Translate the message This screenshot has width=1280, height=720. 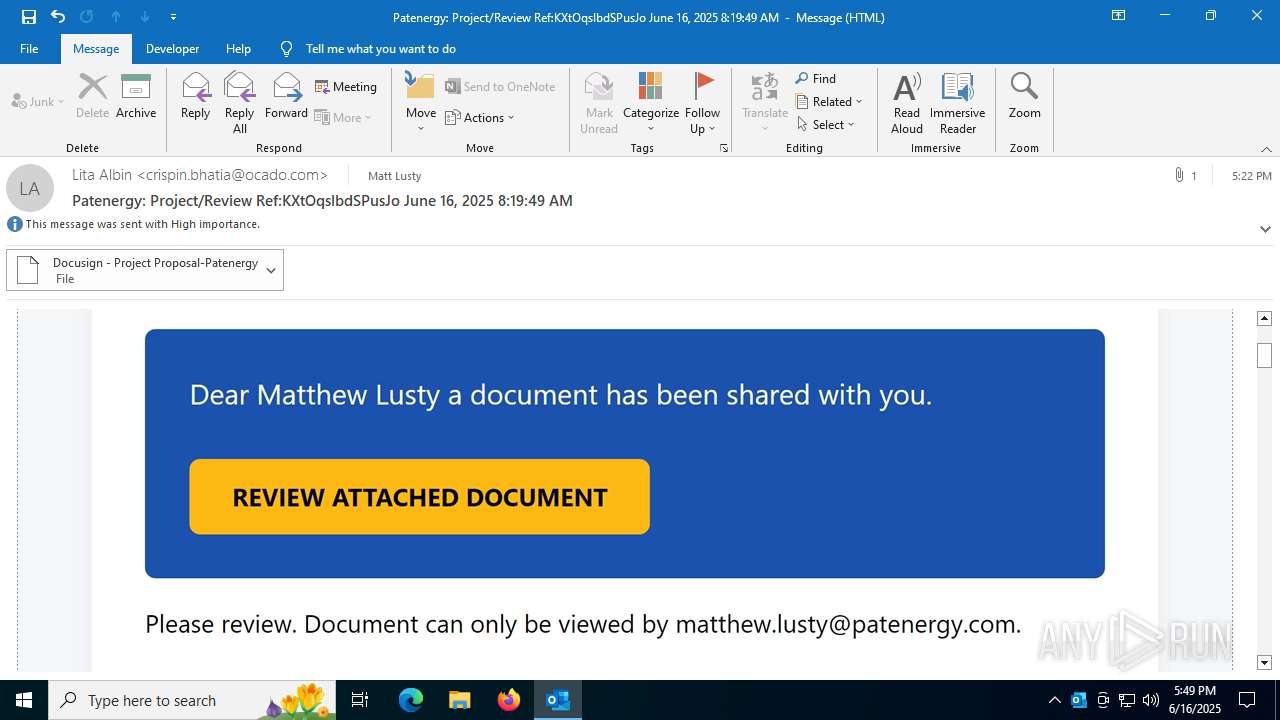(765, 102)
